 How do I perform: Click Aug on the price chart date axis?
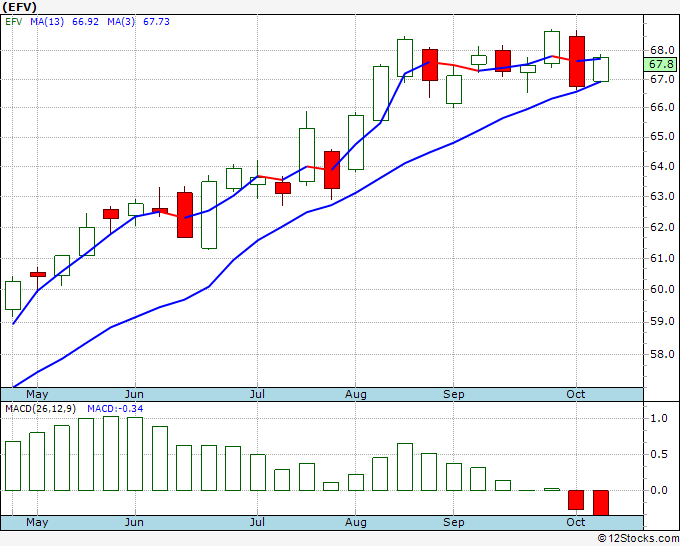[356, 395]
